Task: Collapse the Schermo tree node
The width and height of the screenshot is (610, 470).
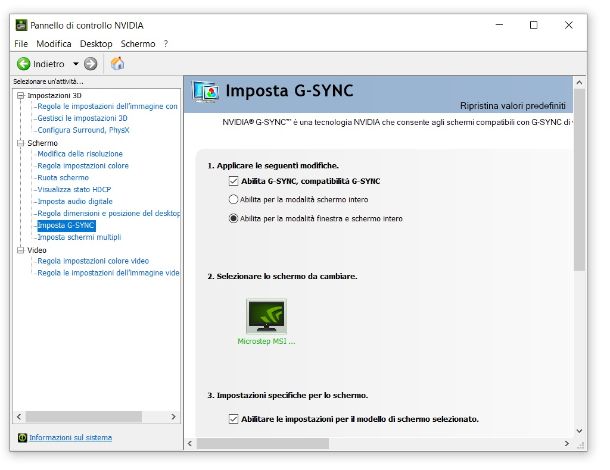Action: pos(21,143)
